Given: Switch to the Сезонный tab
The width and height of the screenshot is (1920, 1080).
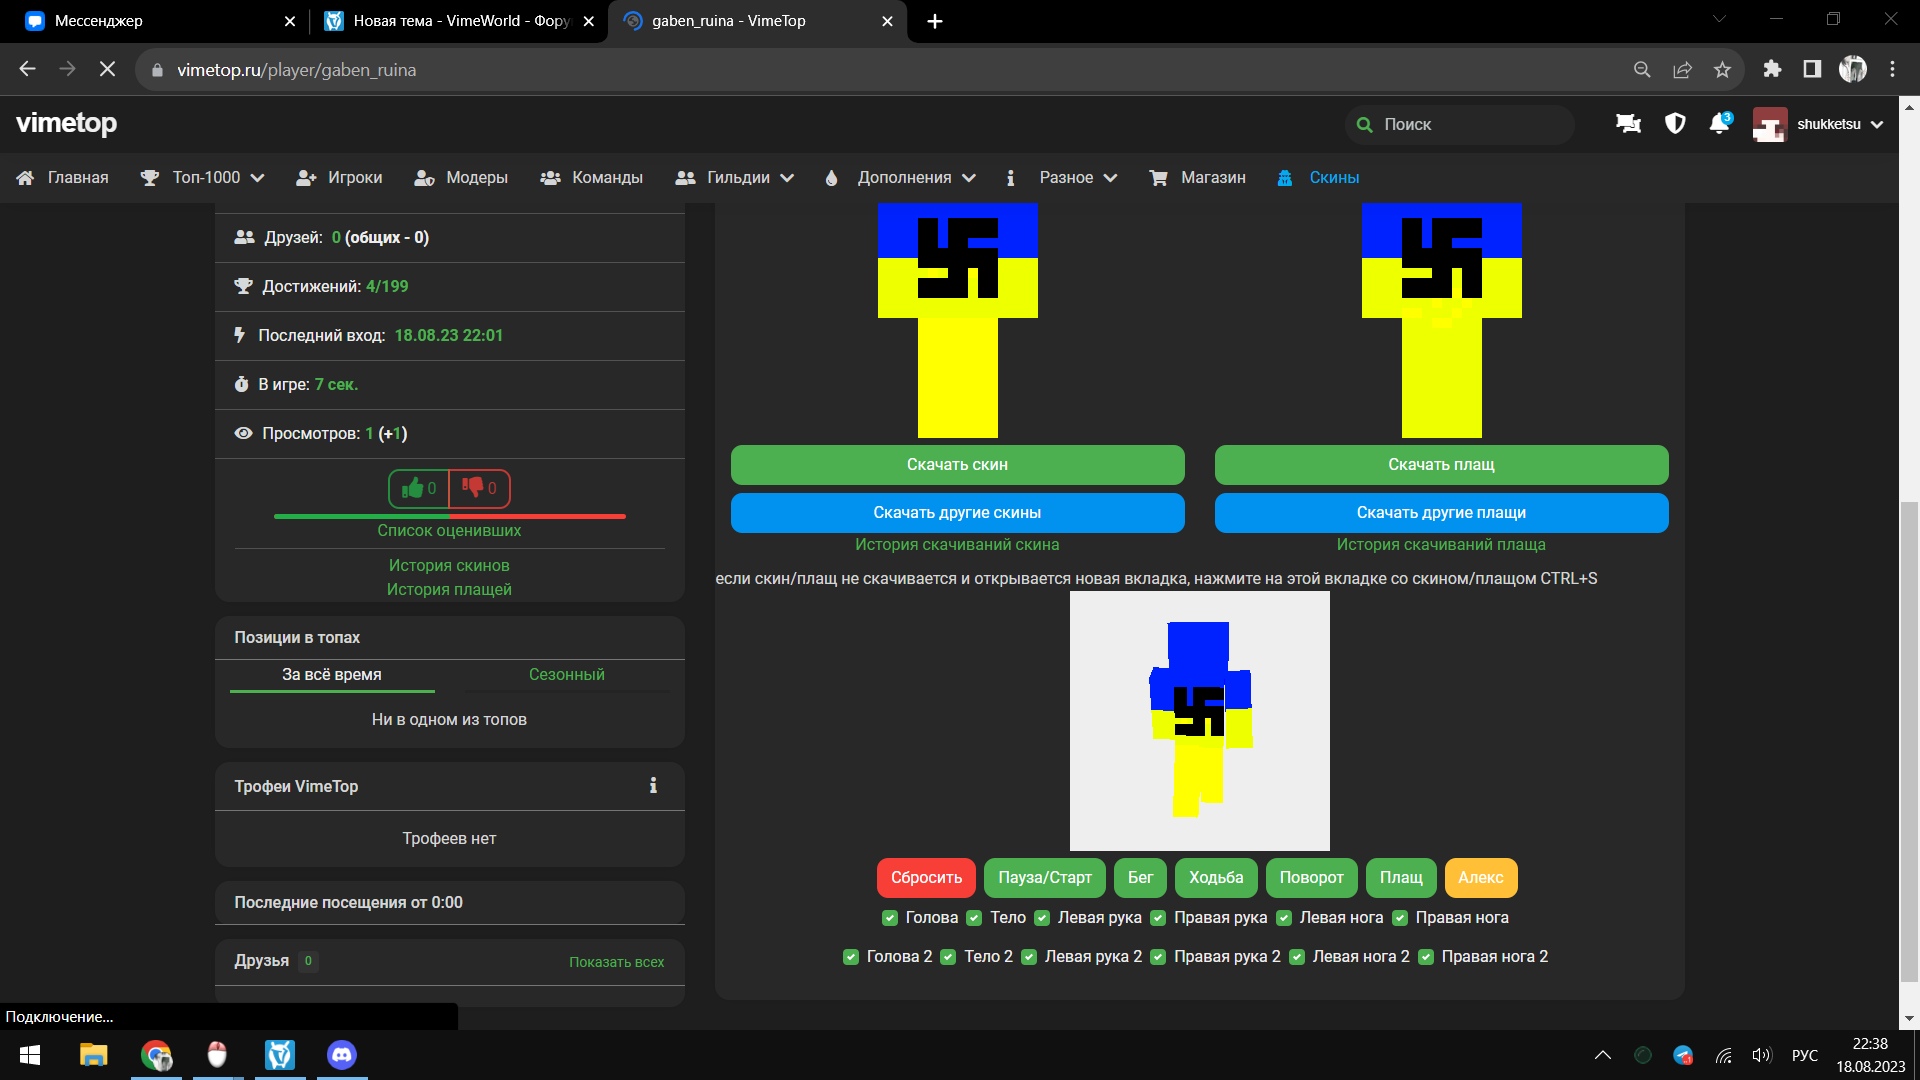Looking at the screenshot, I should [x=566, y=675].
